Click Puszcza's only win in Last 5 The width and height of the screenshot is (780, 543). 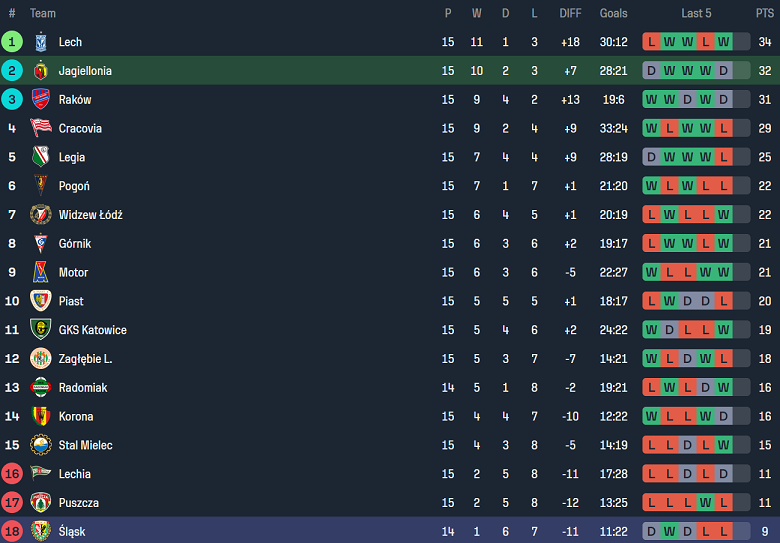point(706,502)
